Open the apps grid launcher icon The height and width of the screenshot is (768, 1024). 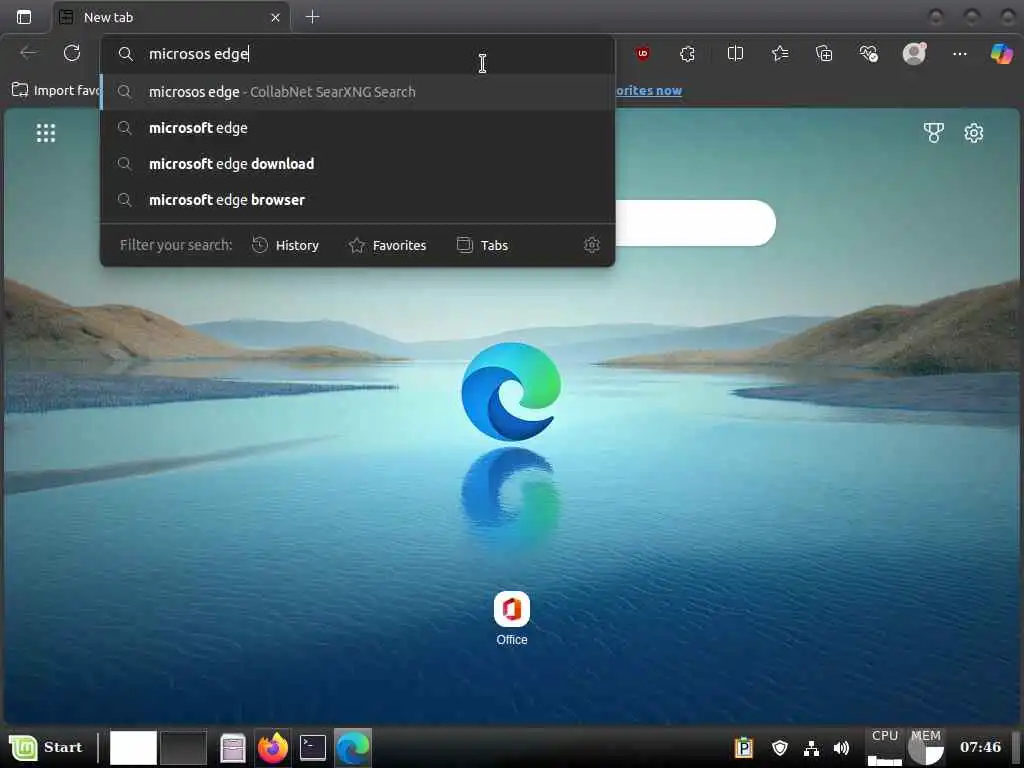(x=46, y=133)
